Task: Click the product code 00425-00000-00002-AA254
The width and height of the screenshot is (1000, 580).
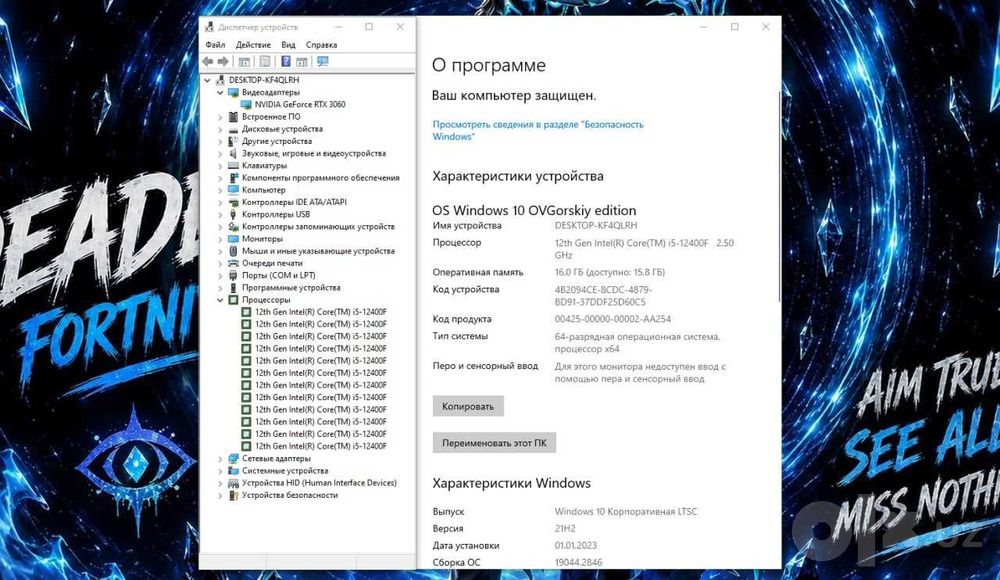Action: click(x=612, y=319)
